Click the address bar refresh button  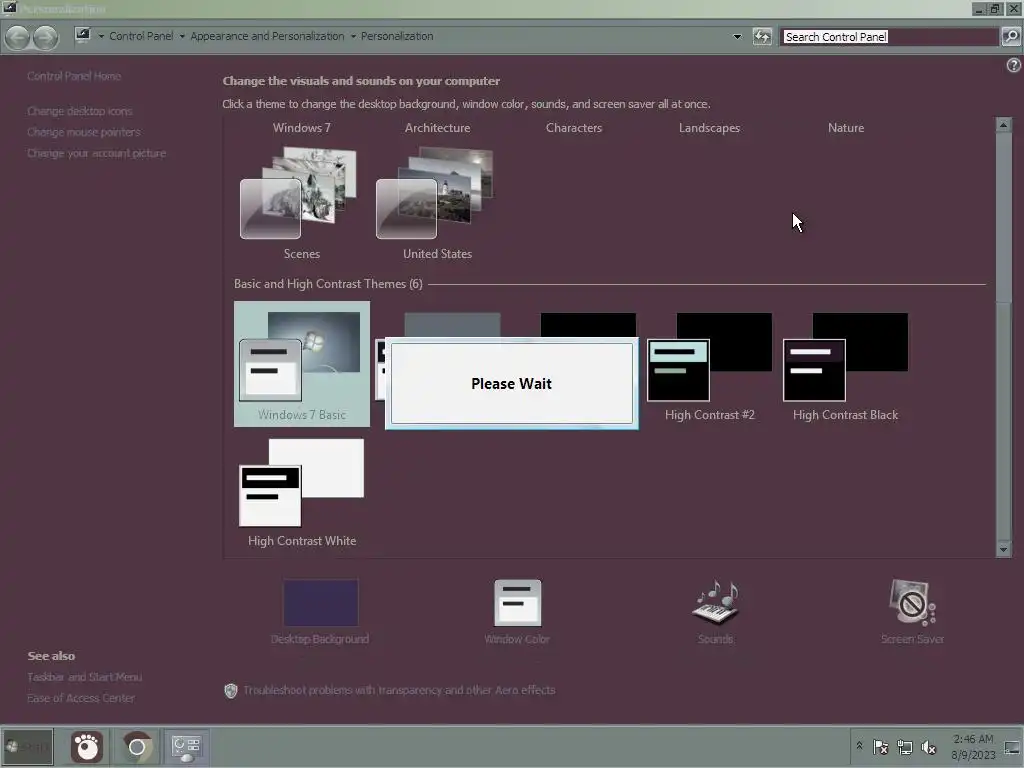[x=762, y=37]
